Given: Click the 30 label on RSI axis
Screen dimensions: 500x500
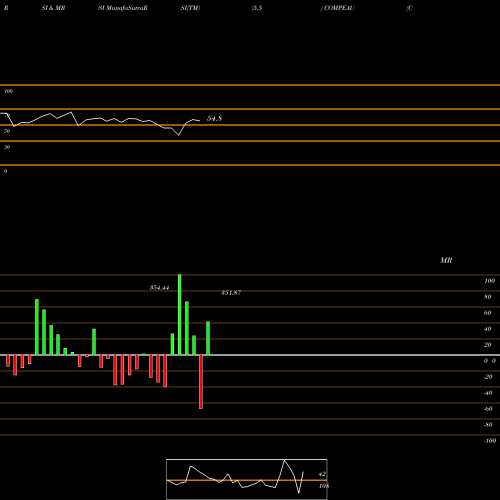Looking at the screenshot, I should coord(7,147).
